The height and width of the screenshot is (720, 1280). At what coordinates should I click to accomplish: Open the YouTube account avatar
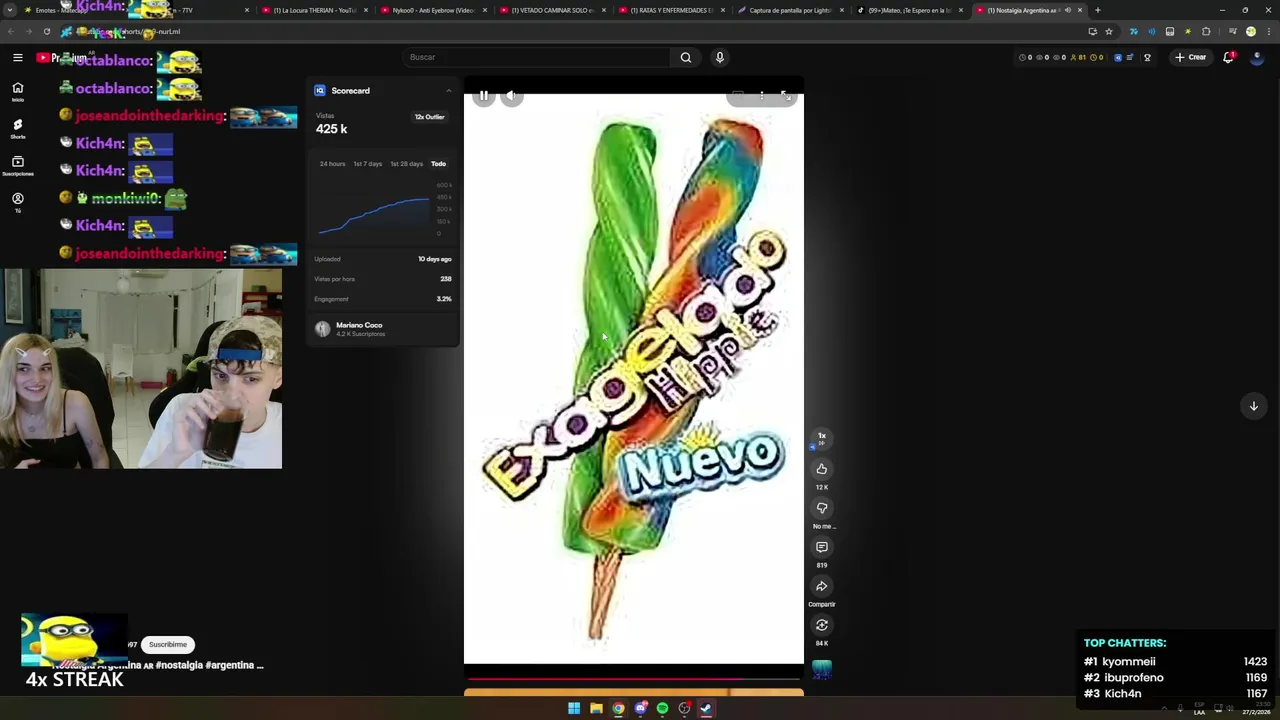1257,57
